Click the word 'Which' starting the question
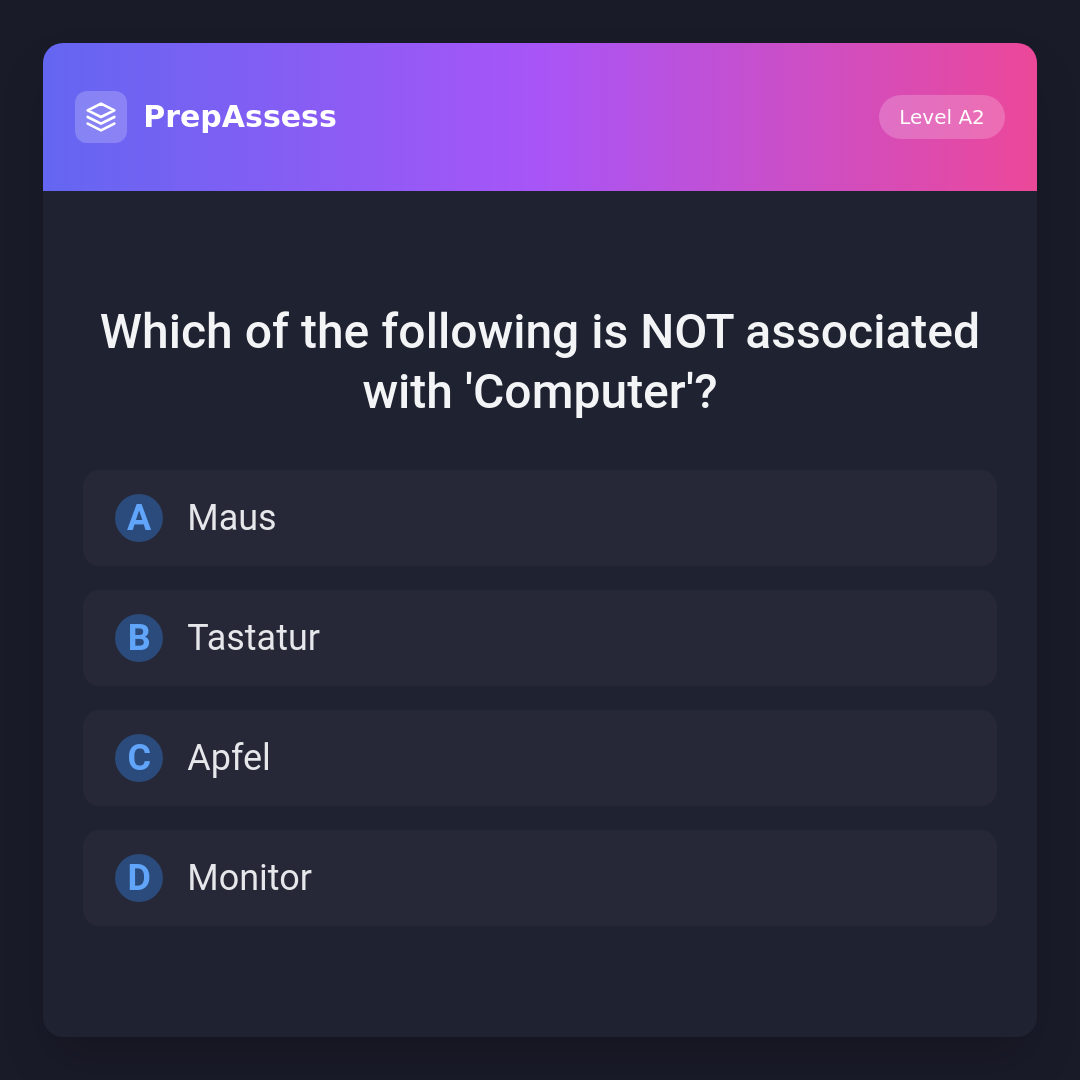Image resolution: width=1080 pixels, height=1080 pixels. pos(166,332)
